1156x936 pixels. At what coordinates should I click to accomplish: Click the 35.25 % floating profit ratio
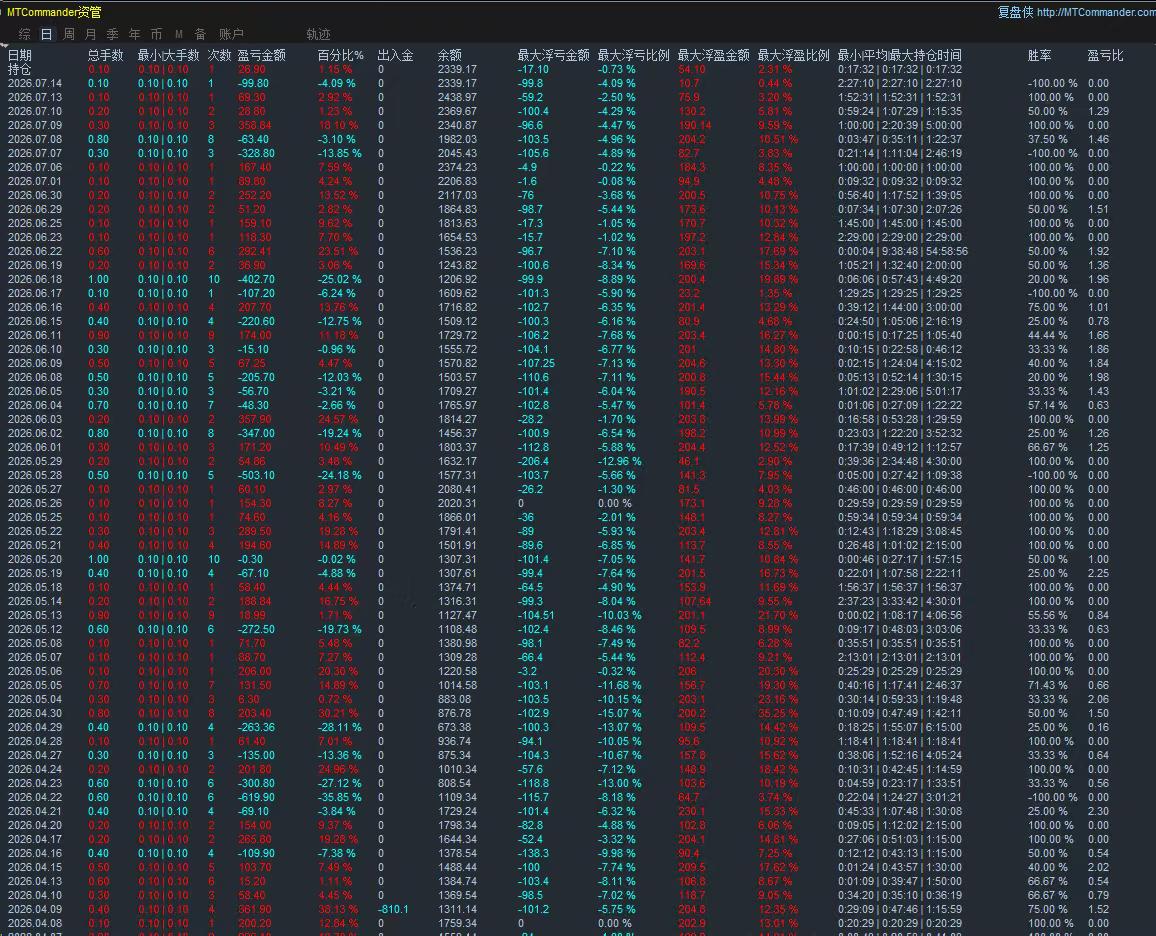(778, 713)
